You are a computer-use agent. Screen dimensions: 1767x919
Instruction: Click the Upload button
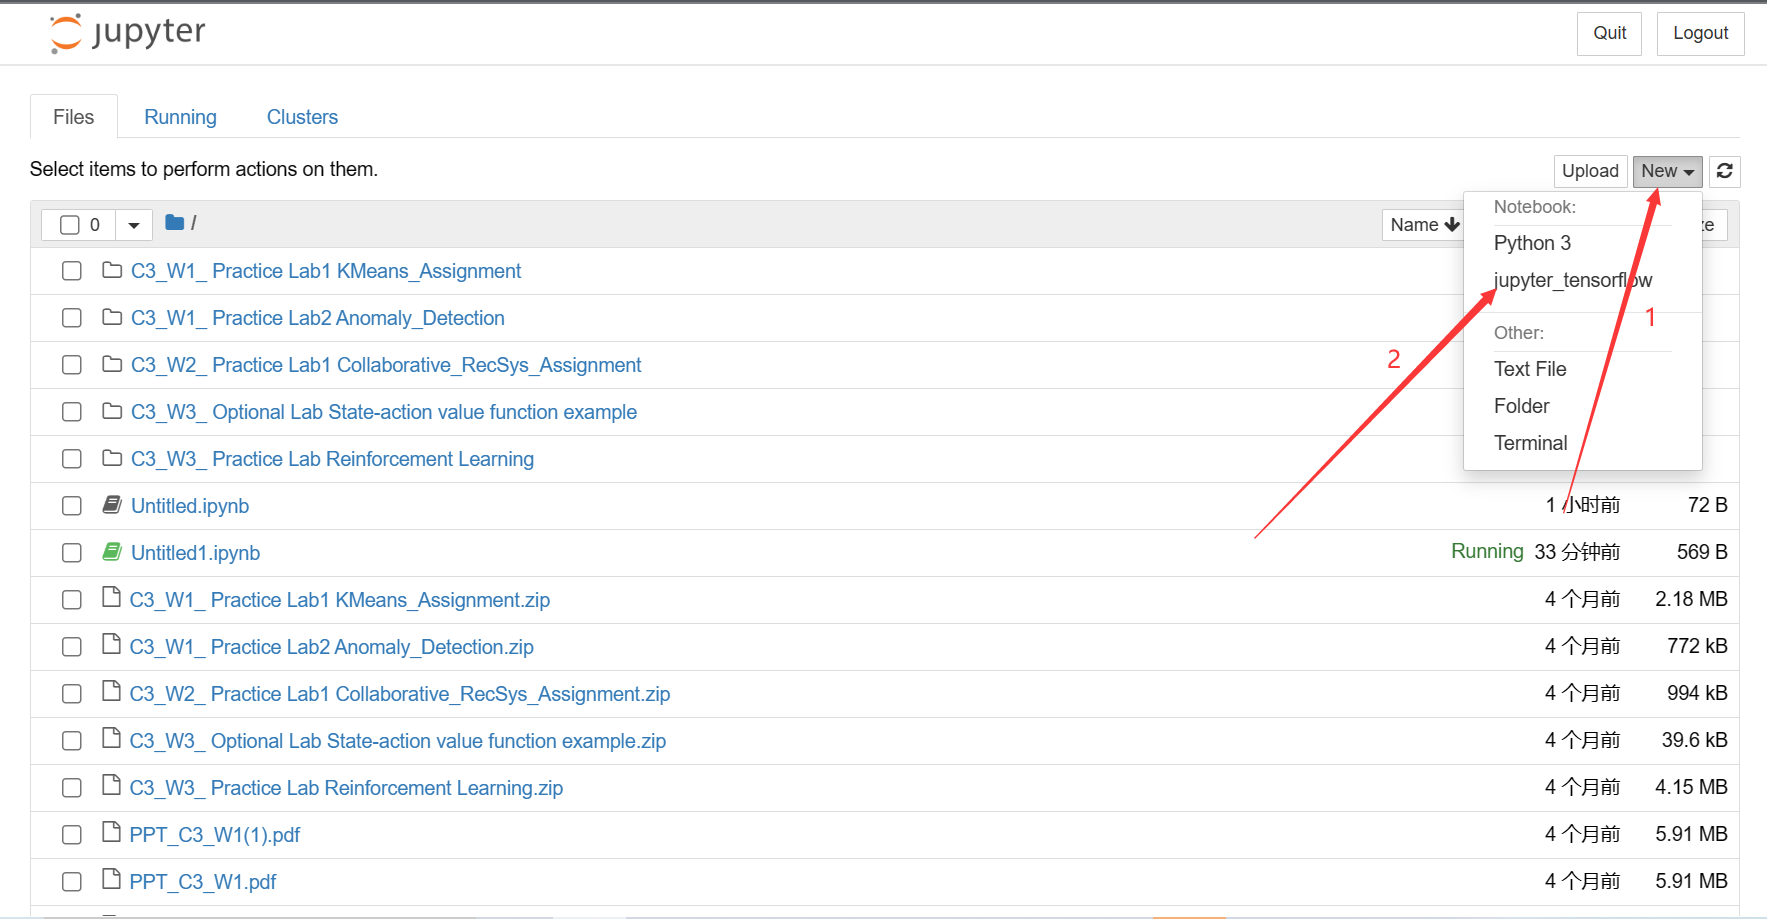[1590, 171]
